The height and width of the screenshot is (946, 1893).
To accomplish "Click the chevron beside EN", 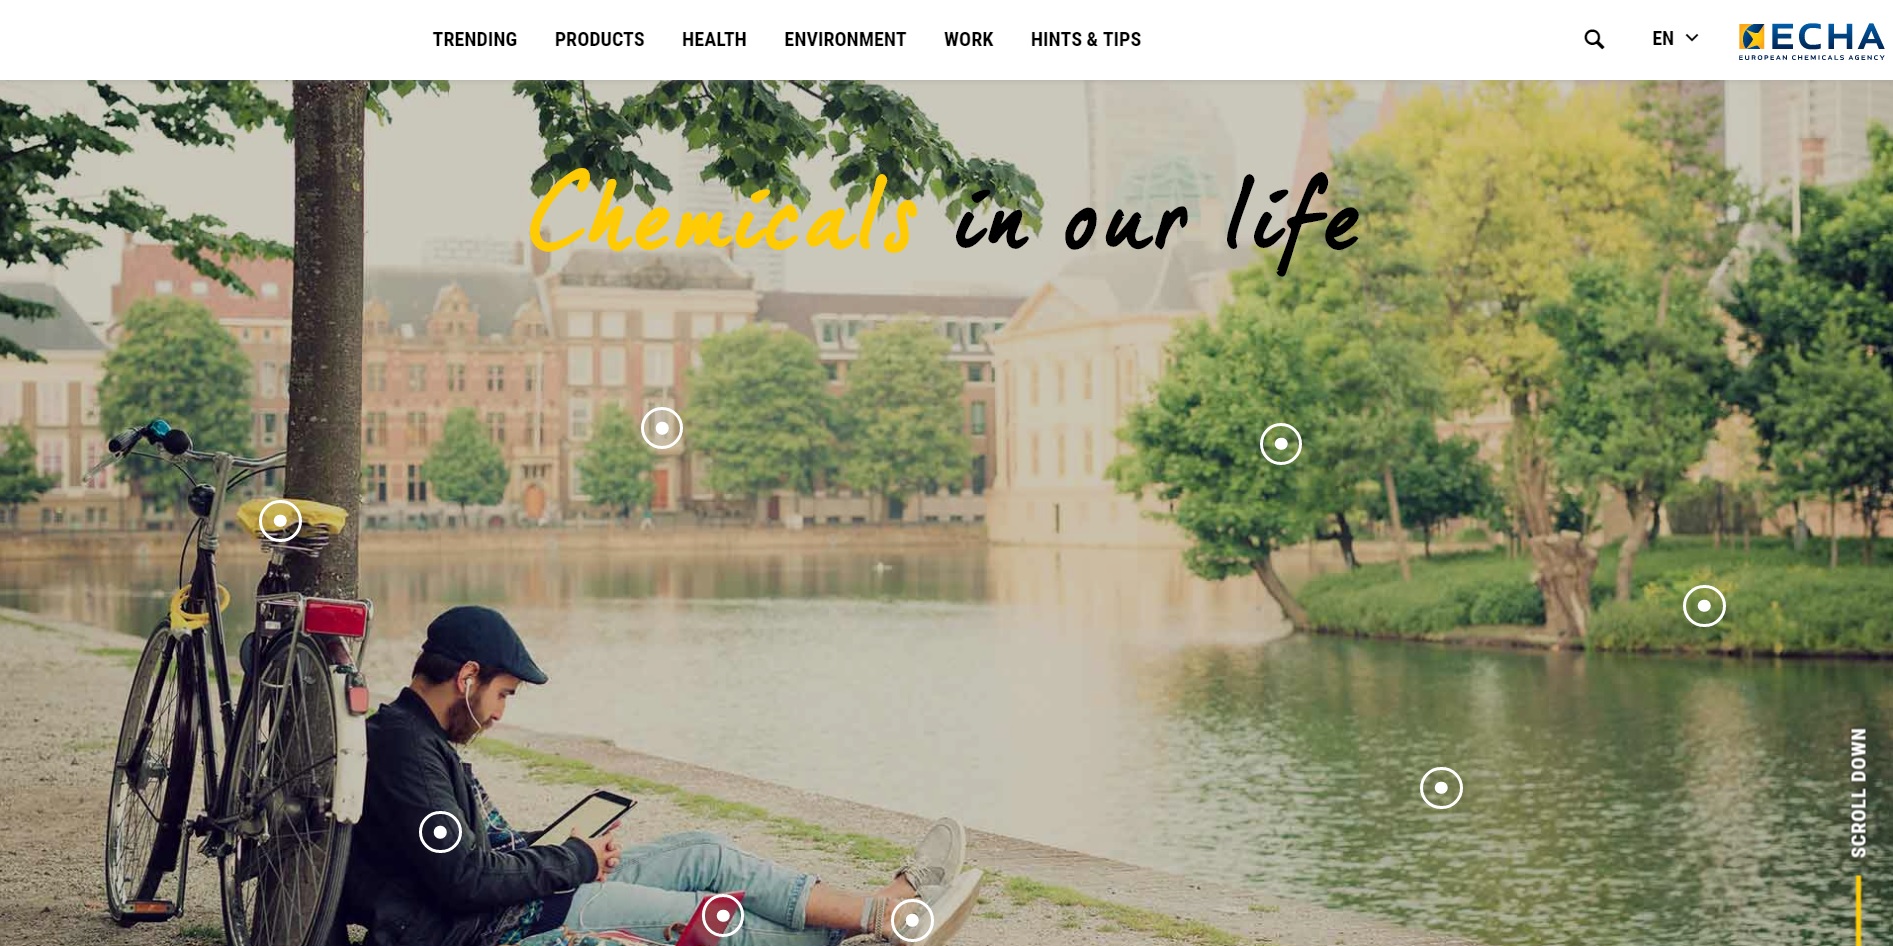I will pyautogui.click(x=1692, y=38).
